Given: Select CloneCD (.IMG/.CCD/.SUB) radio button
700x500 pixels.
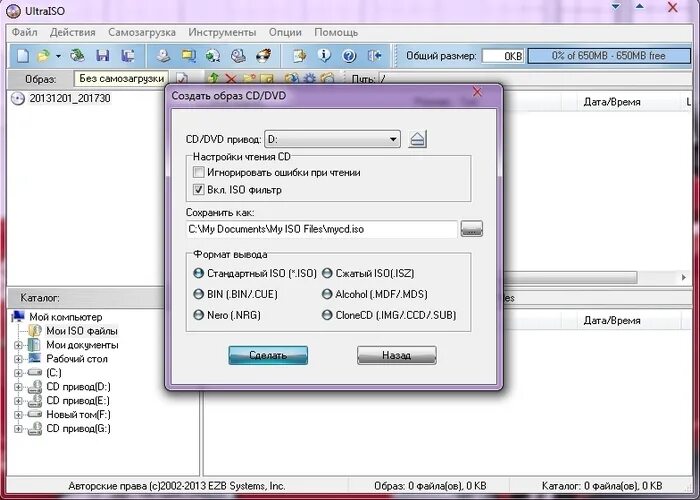Looking at the screenshot, I should tap(327, 315).
